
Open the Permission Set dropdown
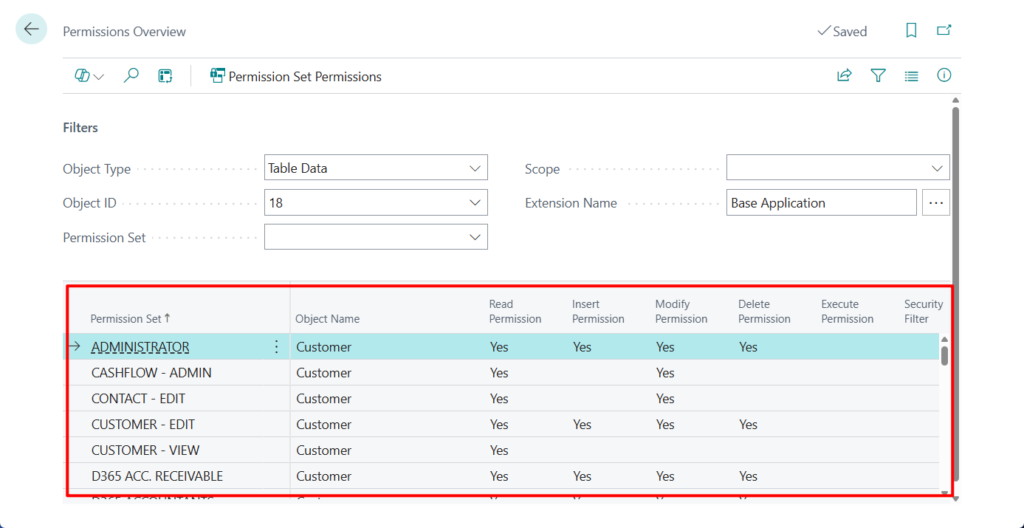click(476, 238)
